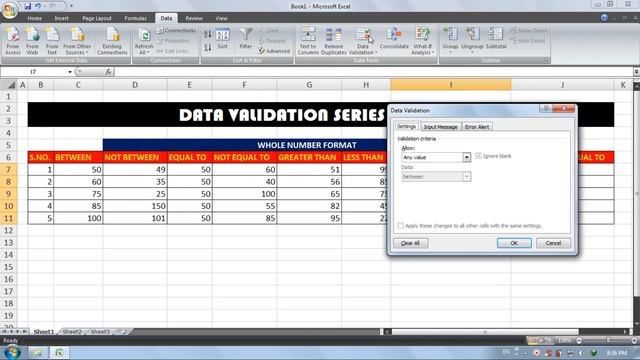Screen dimensions: 640x360
Task: Switch to the Input Message tab
Action: click(x=440, y=127)
